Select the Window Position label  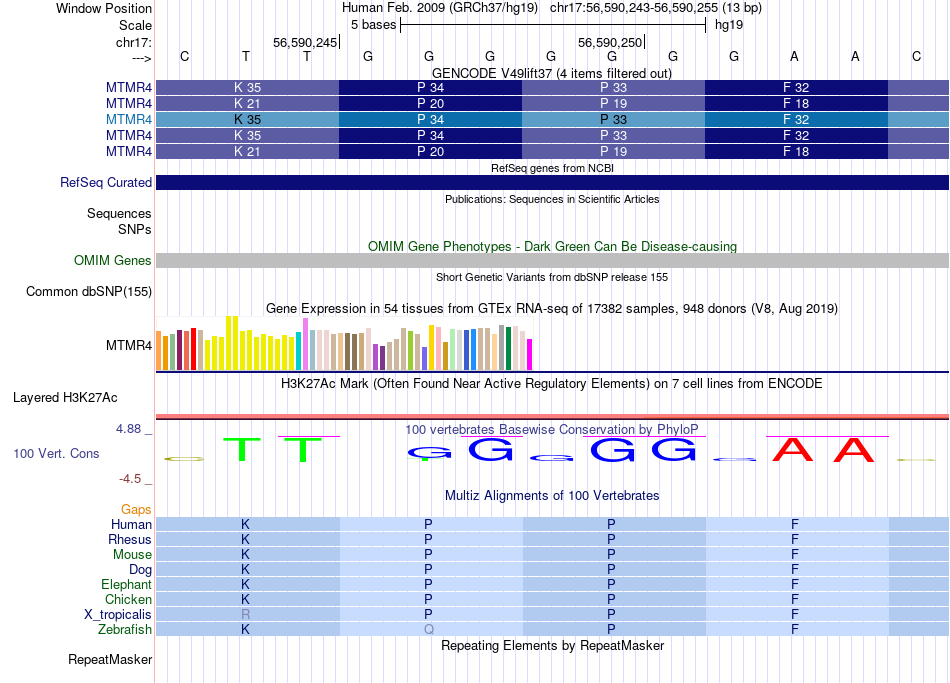click(x=104, y=8)
